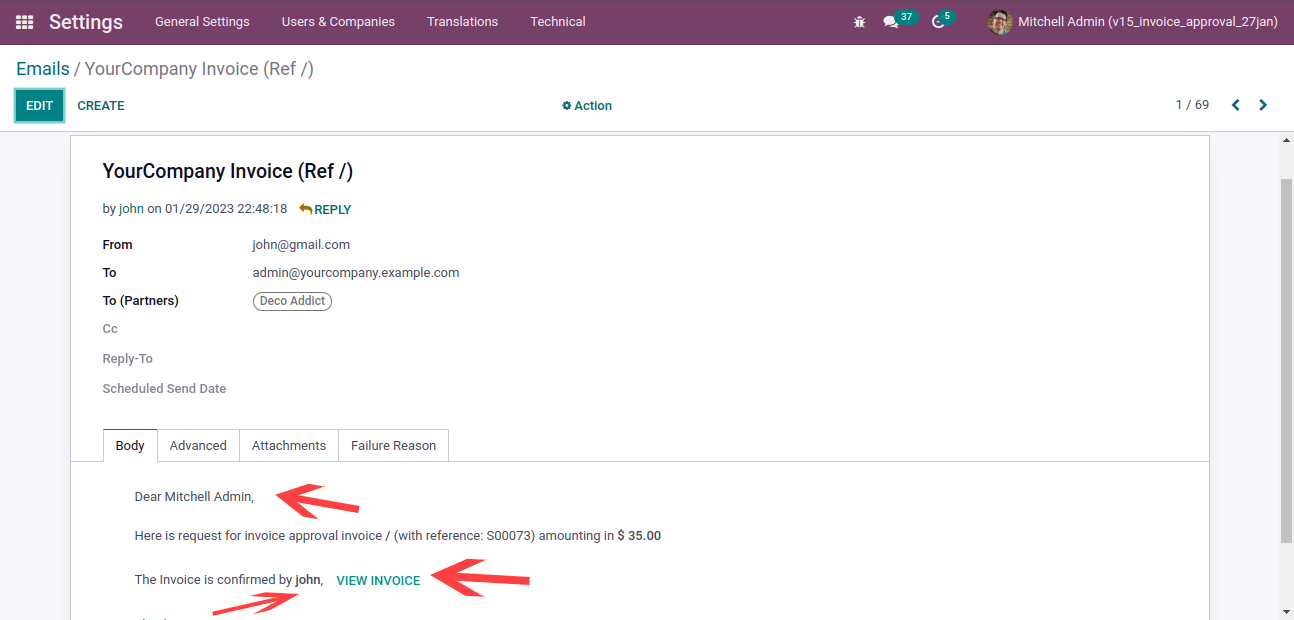1294x620 pixels.
Task: Click the Reply arrow button
Action: [325, 209]
